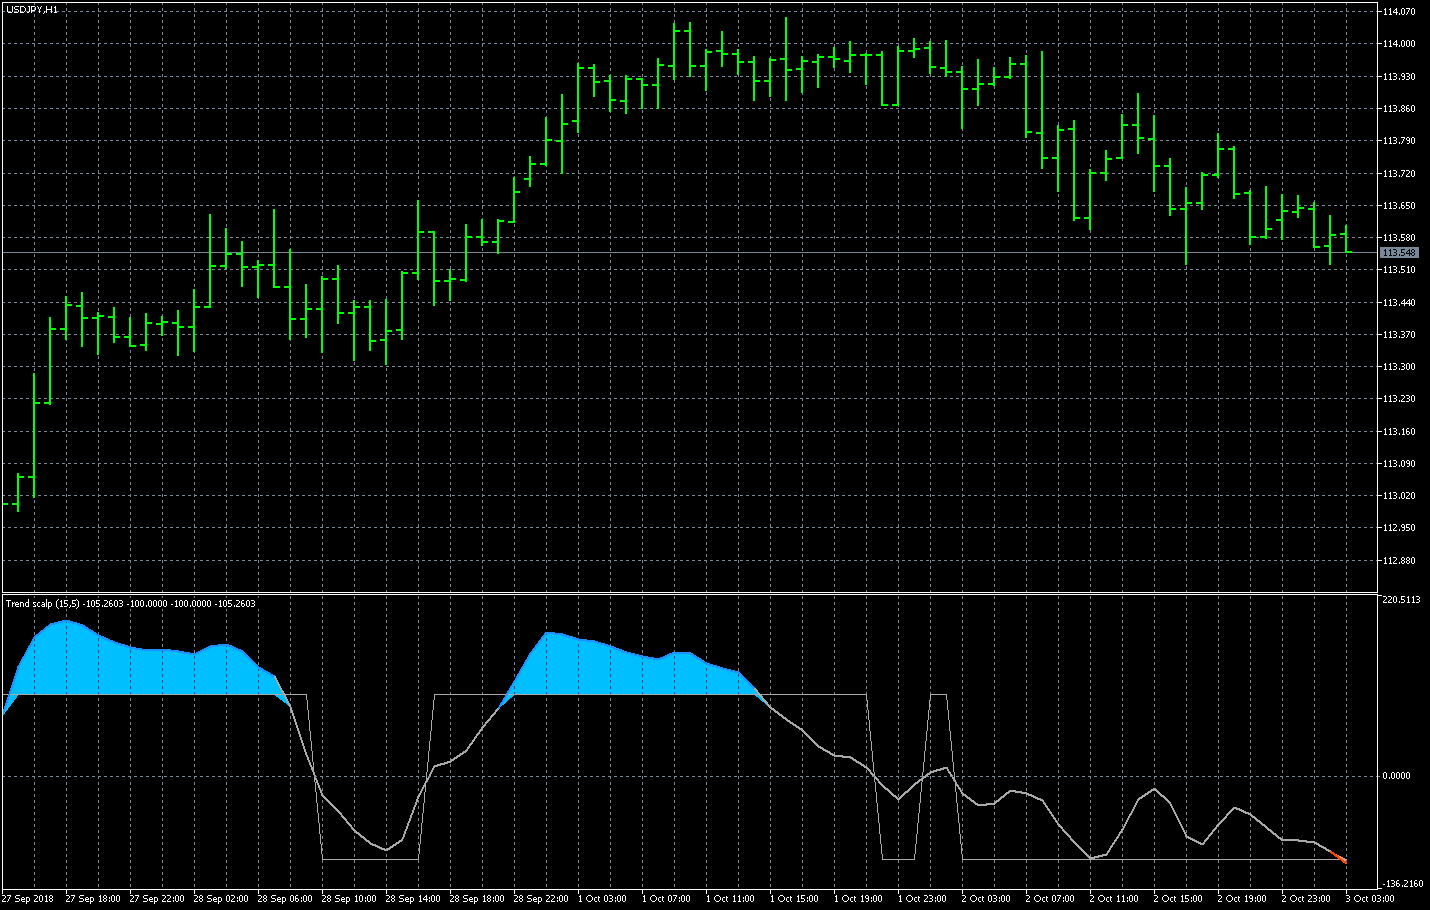This screenshot has width=1430, height=910.
Task: Click the 113.020 price scale label
Action: 1398,496
